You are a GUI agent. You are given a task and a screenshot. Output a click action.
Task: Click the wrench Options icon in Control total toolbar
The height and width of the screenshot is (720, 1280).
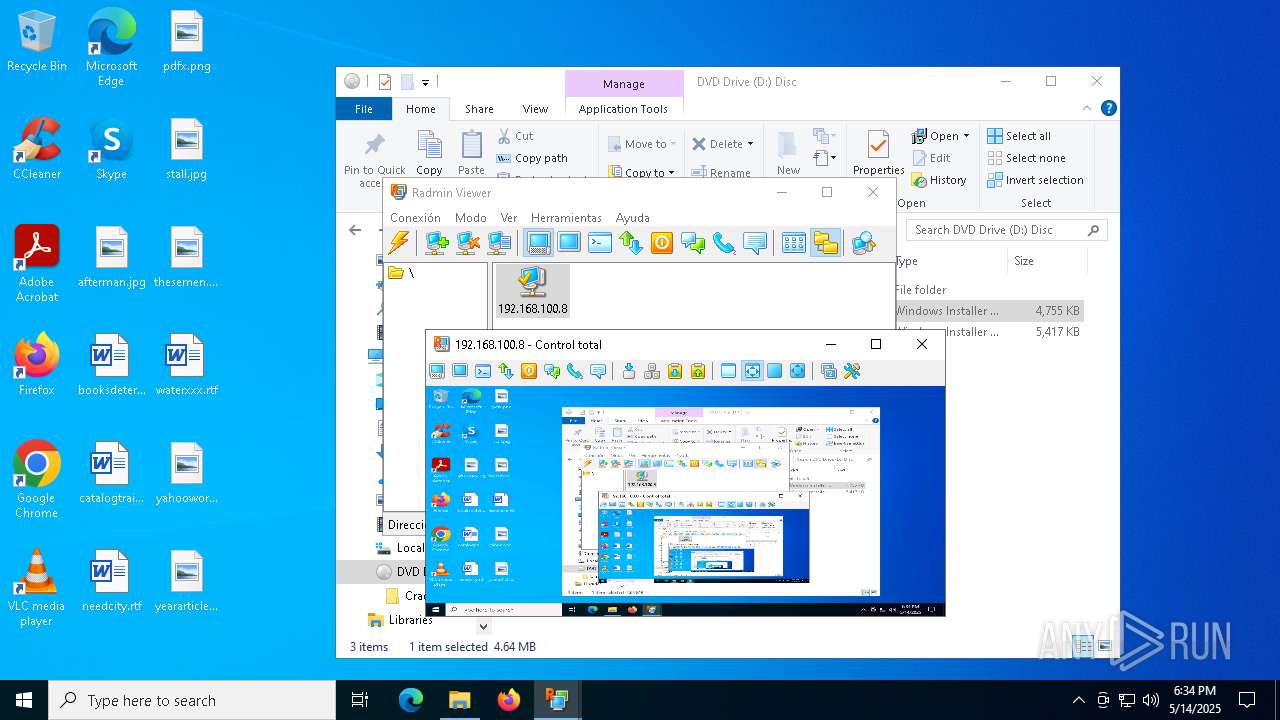[x=852, y=371]
